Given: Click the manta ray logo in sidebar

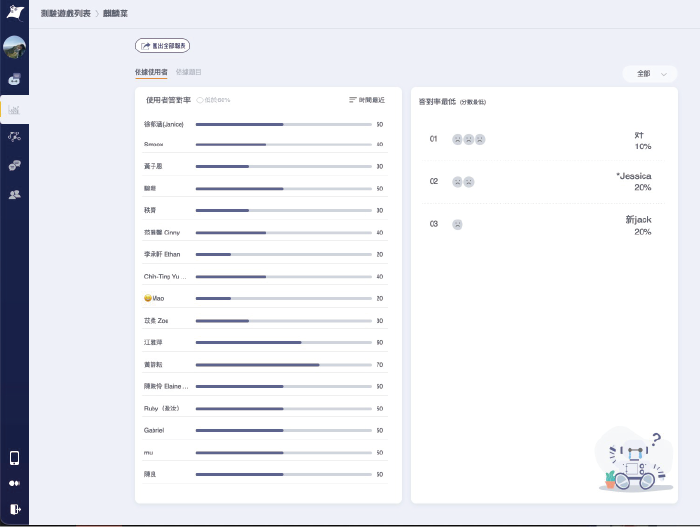Looking at the screenshot, I should tap(14, 14).
